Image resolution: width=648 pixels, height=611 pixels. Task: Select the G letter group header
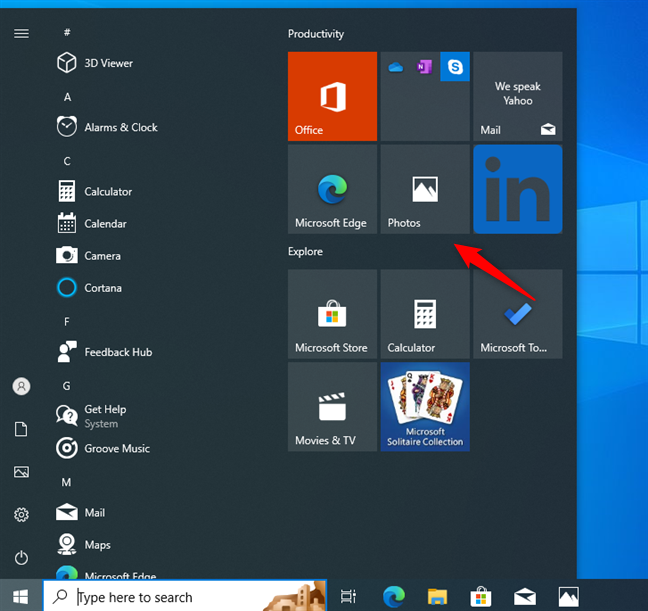[x=67, y=386]
